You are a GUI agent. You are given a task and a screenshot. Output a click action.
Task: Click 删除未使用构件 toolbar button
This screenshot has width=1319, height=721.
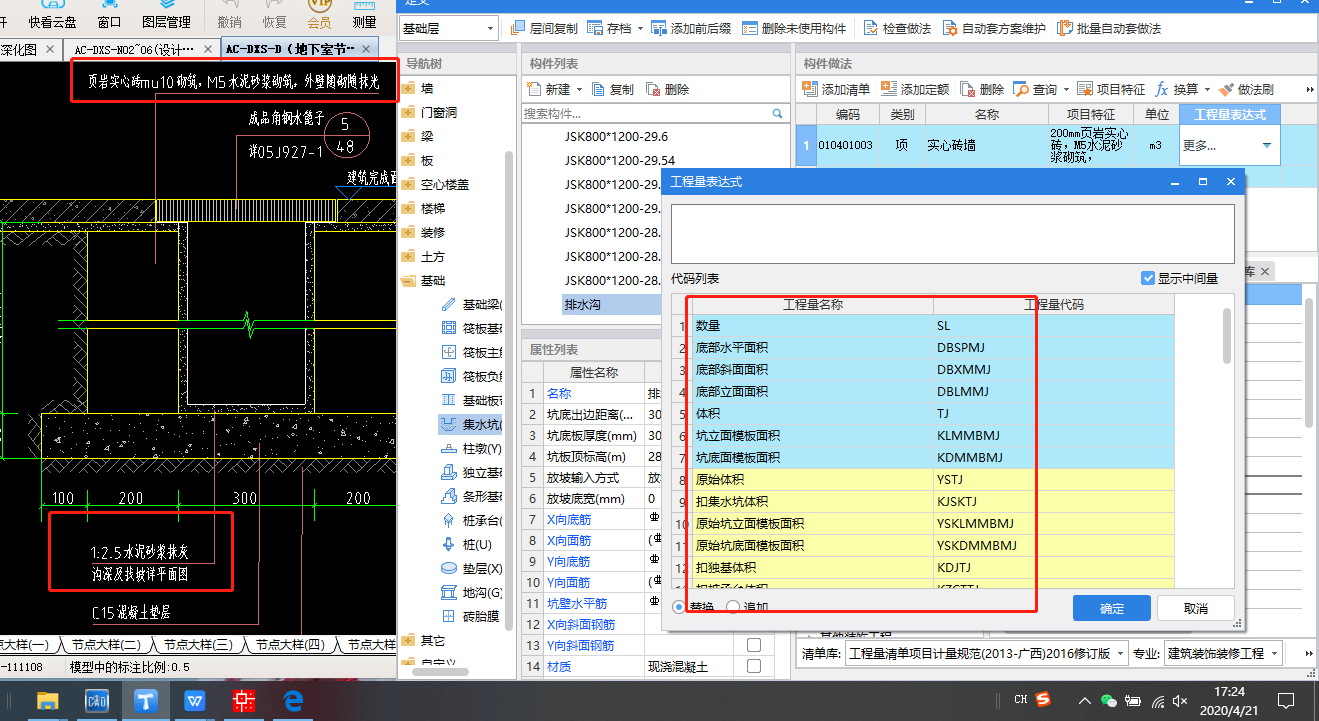[794, 28]
